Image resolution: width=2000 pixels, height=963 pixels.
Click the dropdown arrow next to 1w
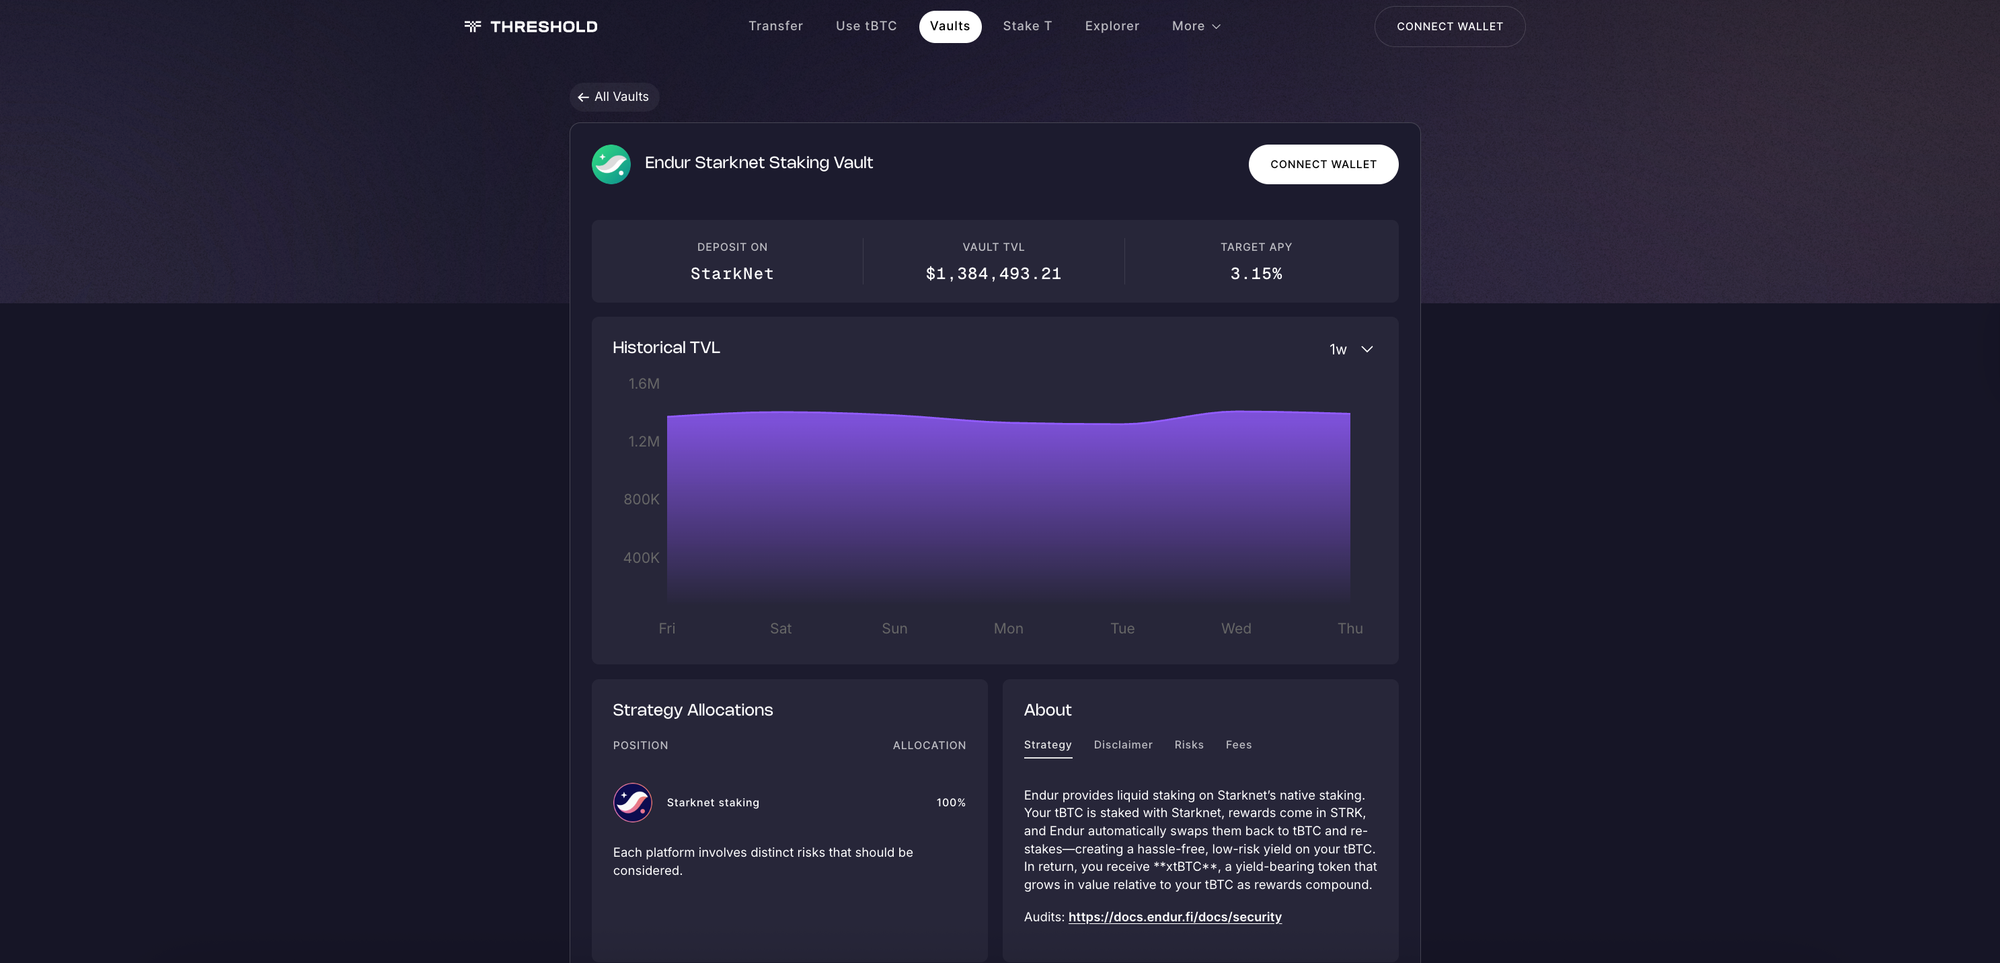coord(1366,350)
